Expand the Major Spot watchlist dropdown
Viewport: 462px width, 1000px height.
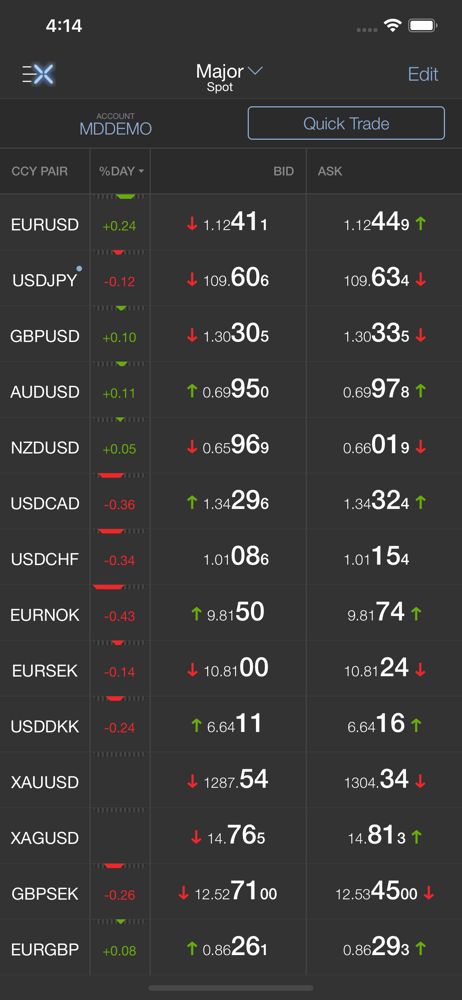click(228, 77)
